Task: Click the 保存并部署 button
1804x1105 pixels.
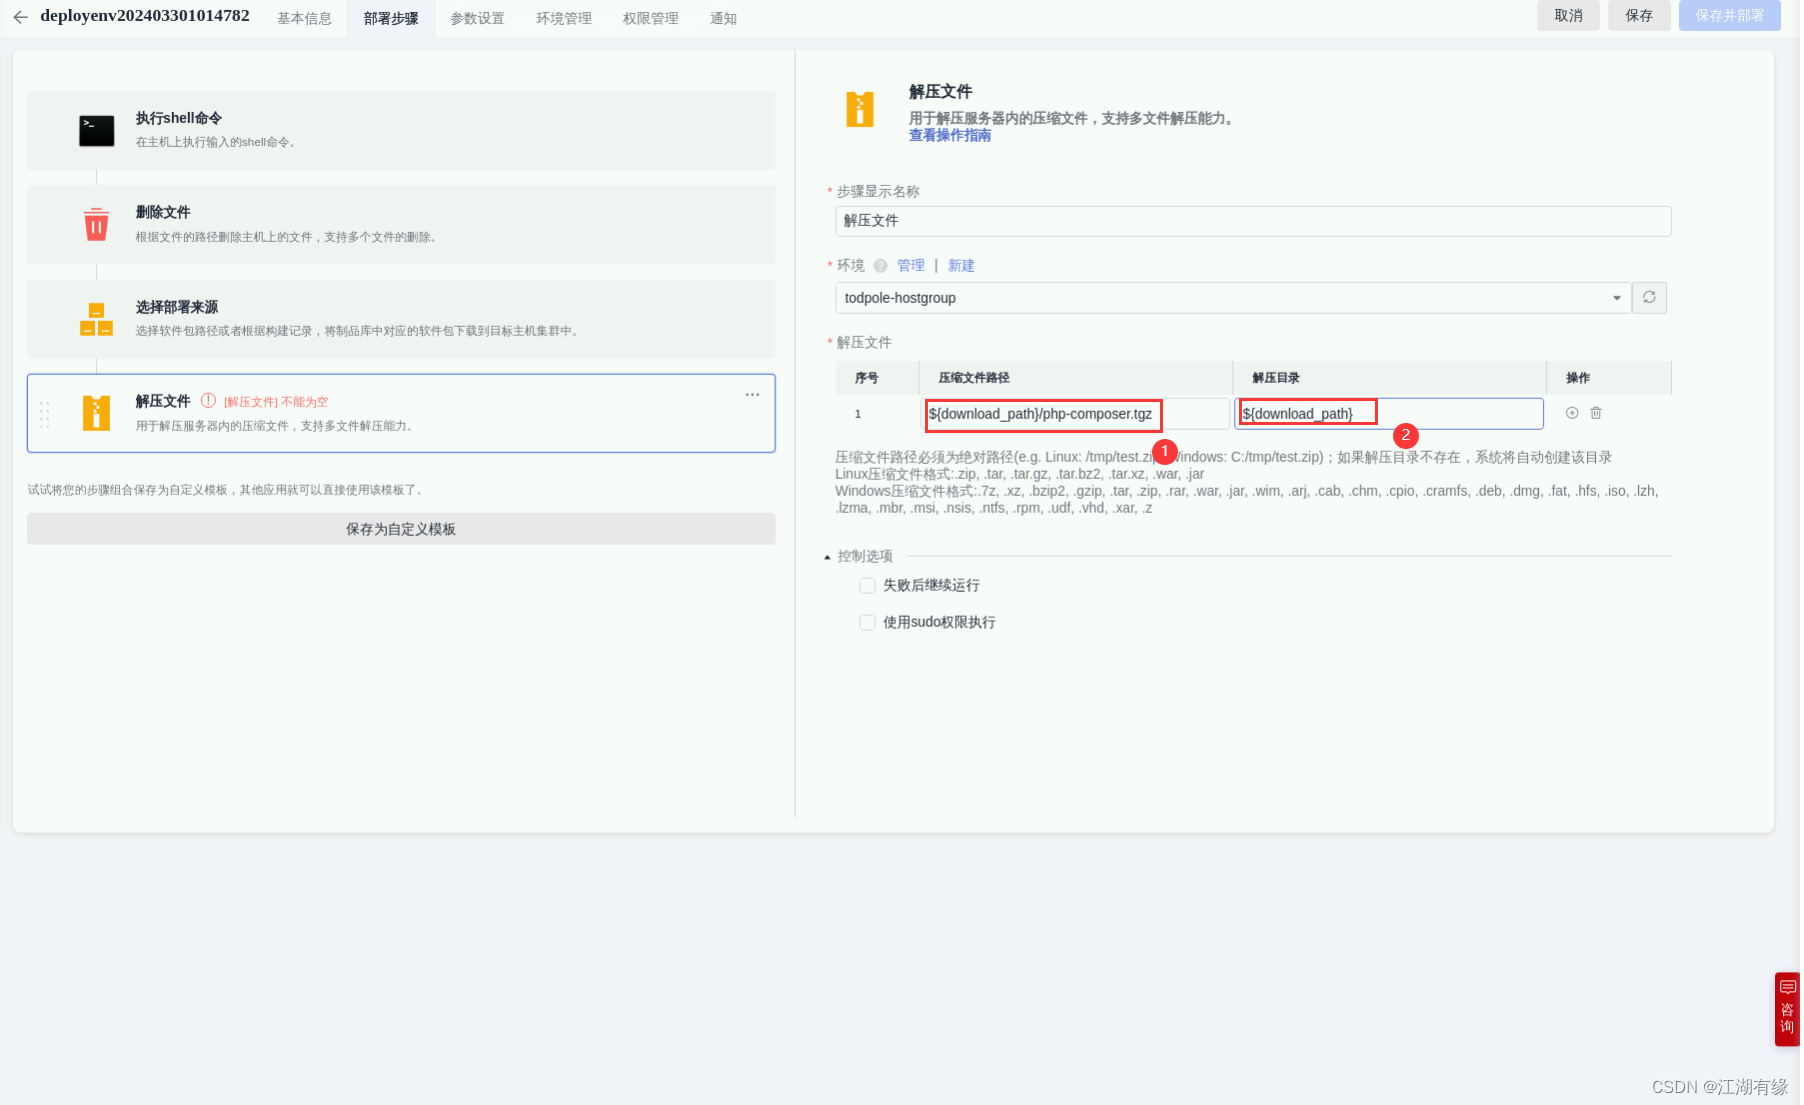Action: pos(1729,15)
